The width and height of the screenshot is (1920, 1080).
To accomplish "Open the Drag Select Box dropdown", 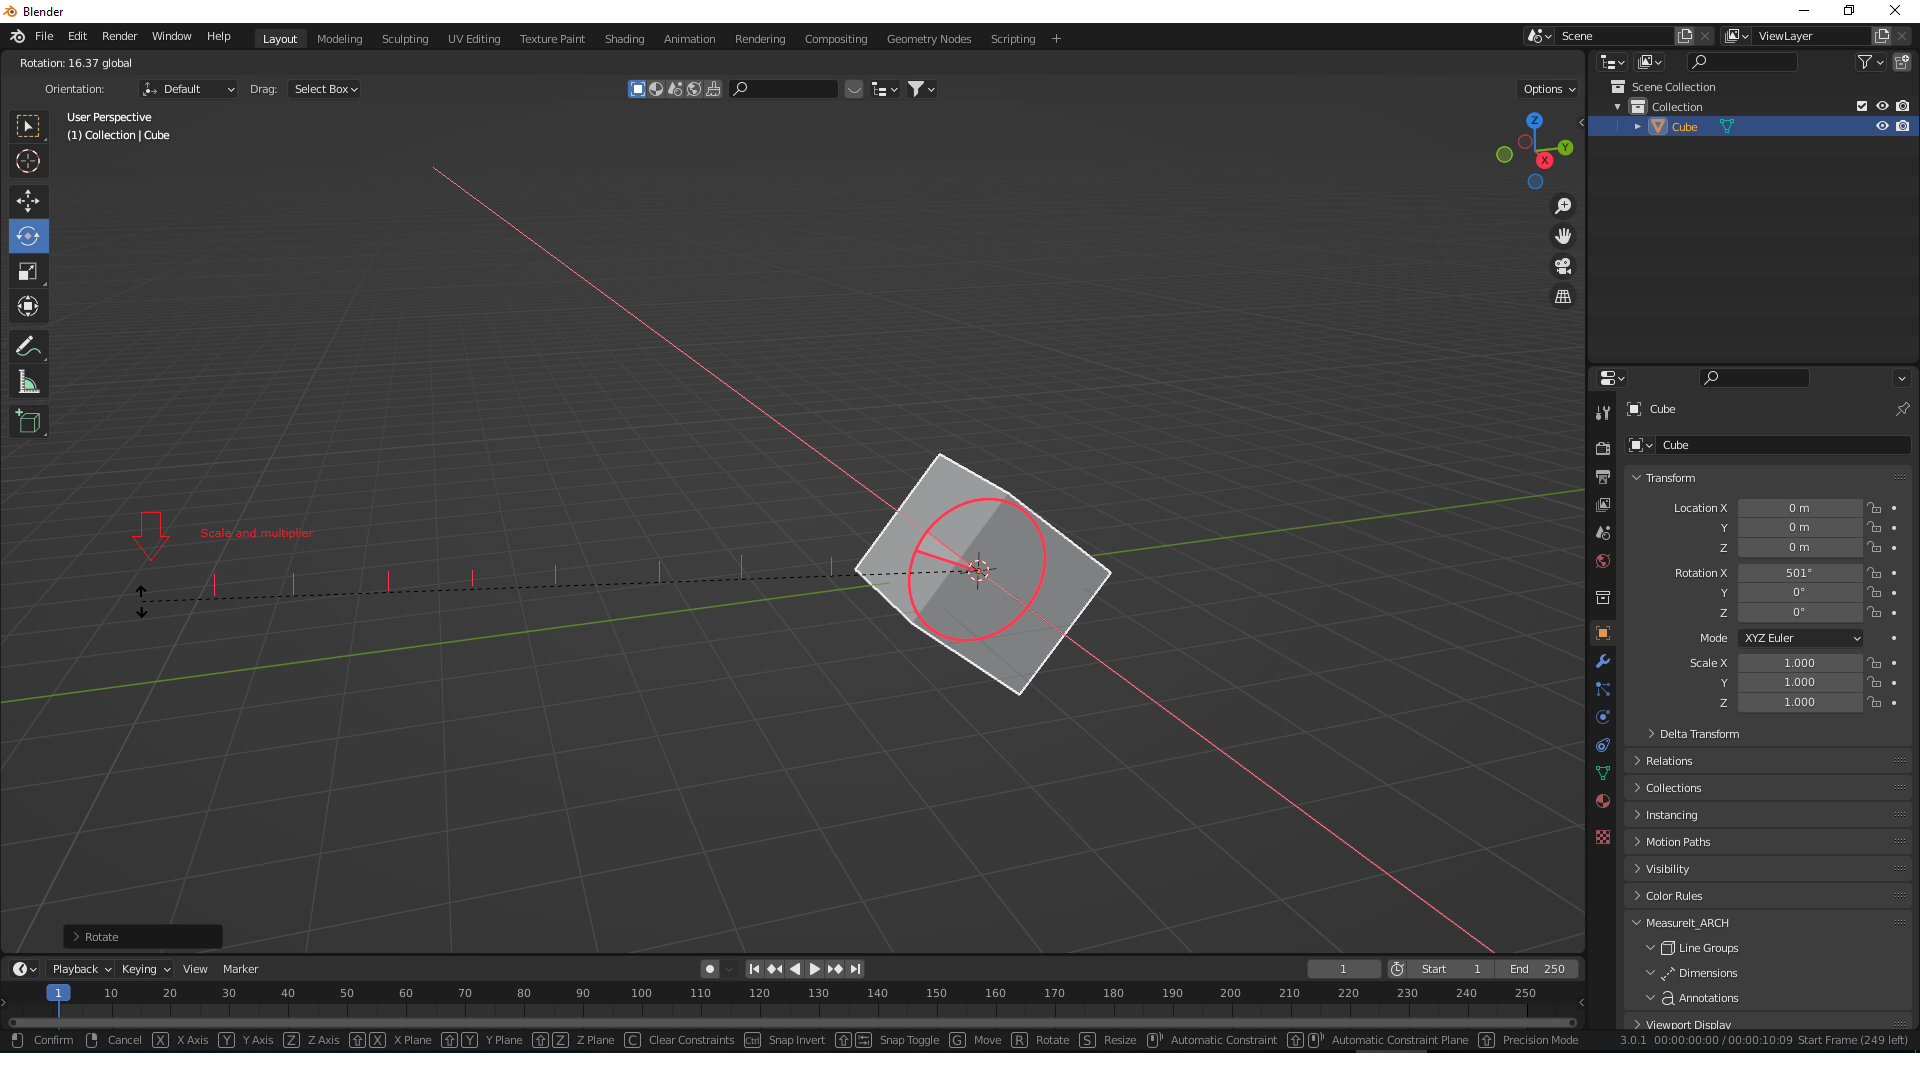I will click(325, 89).
